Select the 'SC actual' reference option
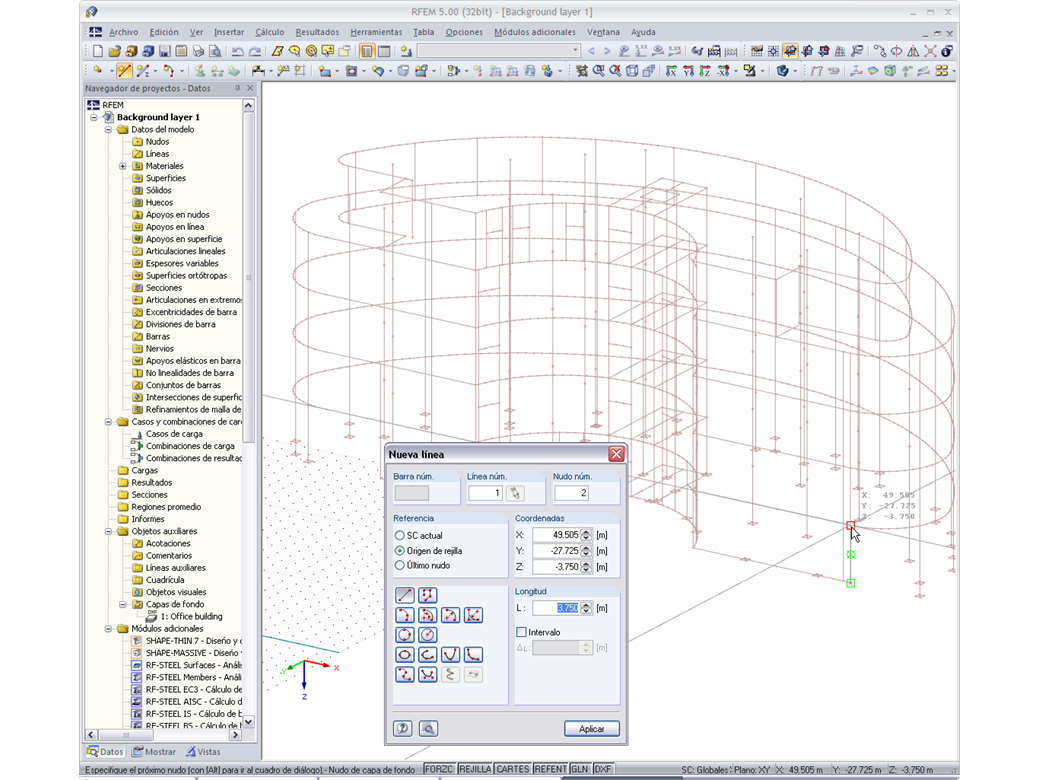The width and height of the screenshot is (1040, 780). click(x=400, y=536)
